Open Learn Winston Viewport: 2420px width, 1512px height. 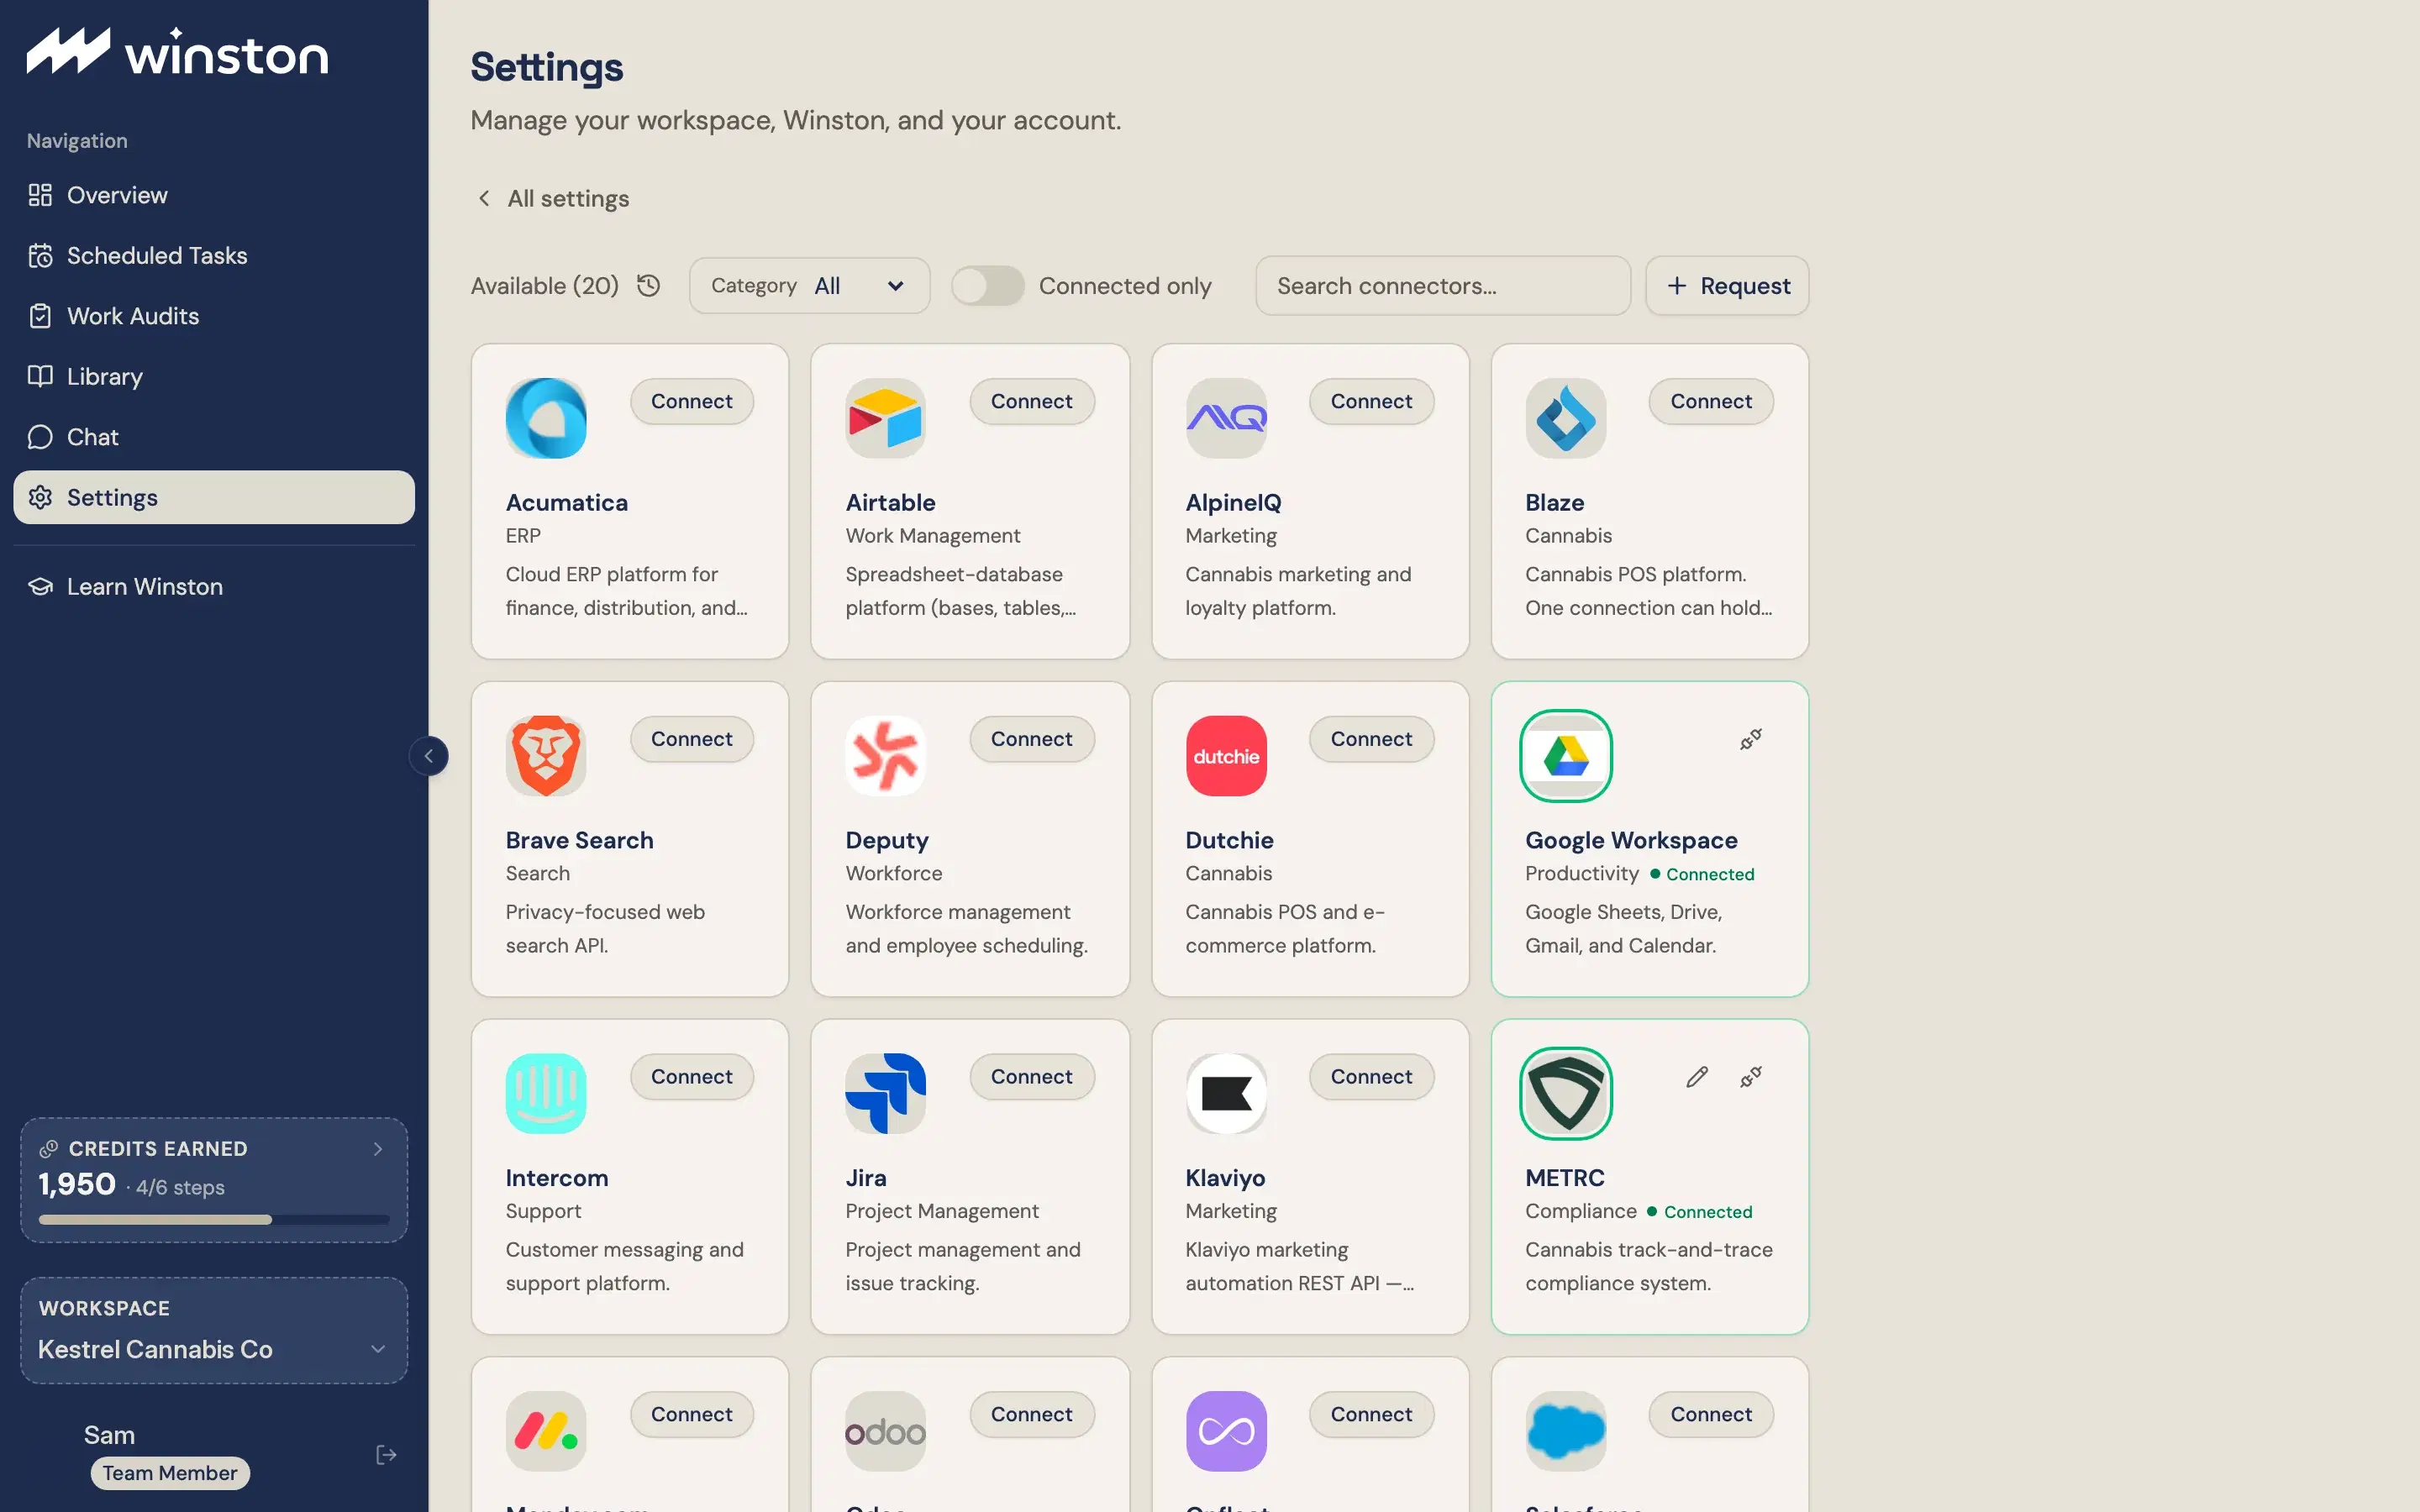point(213,587)
